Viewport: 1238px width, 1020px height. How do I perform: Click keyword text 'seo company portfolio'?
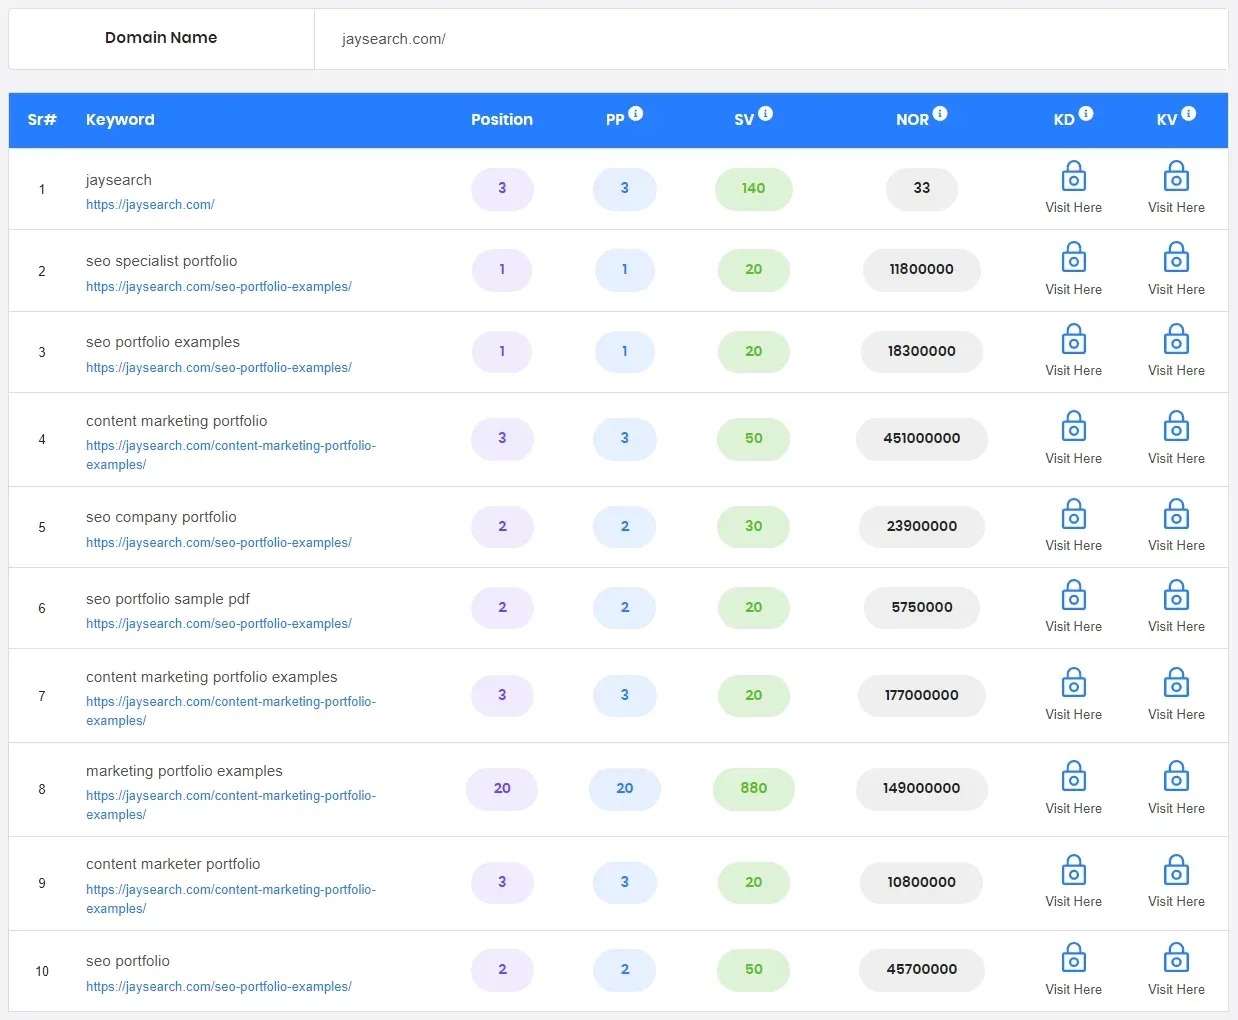[161, 517]
